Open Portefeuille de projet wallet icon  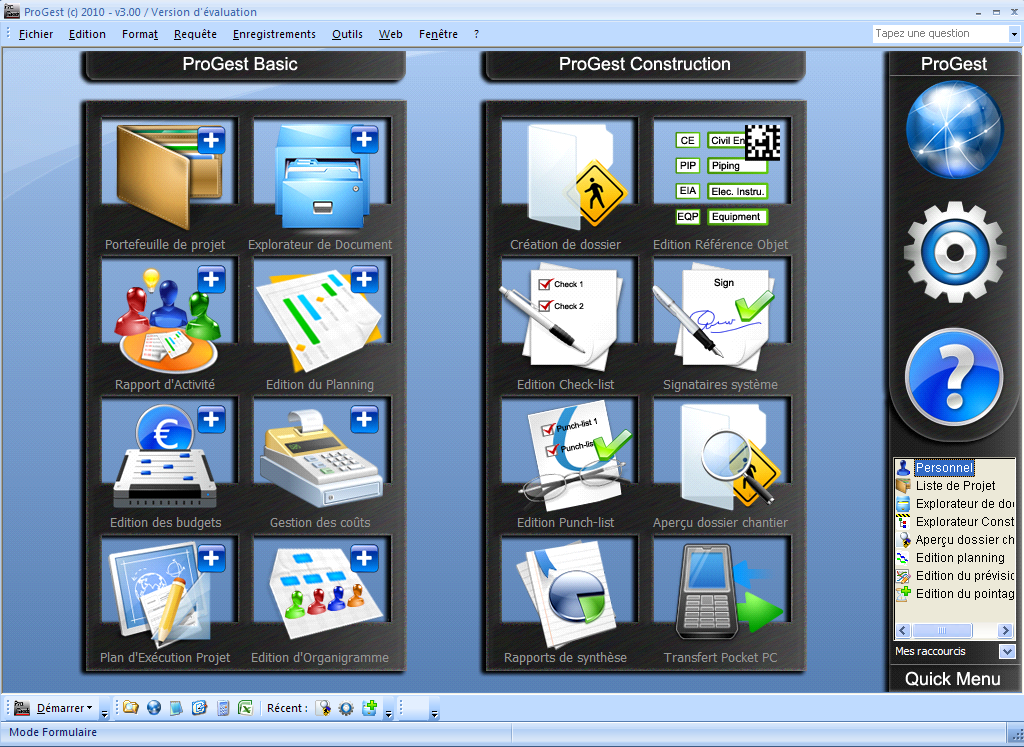pos(170,176)
